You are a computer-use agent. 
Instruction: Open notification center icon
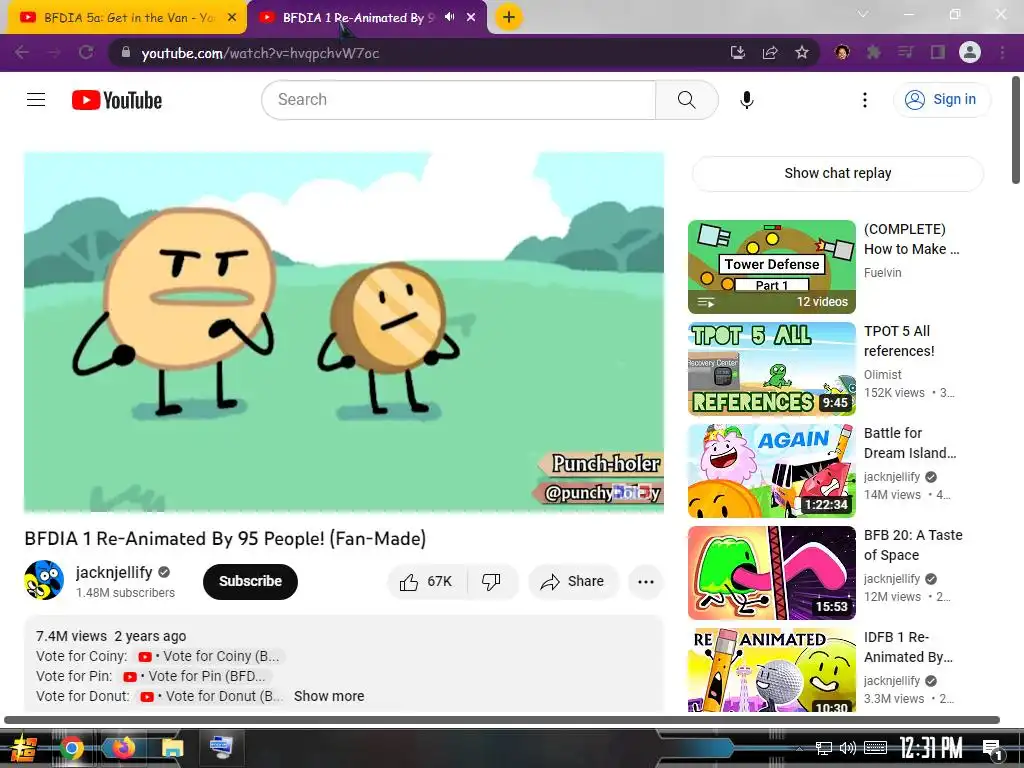pos(993,748)
